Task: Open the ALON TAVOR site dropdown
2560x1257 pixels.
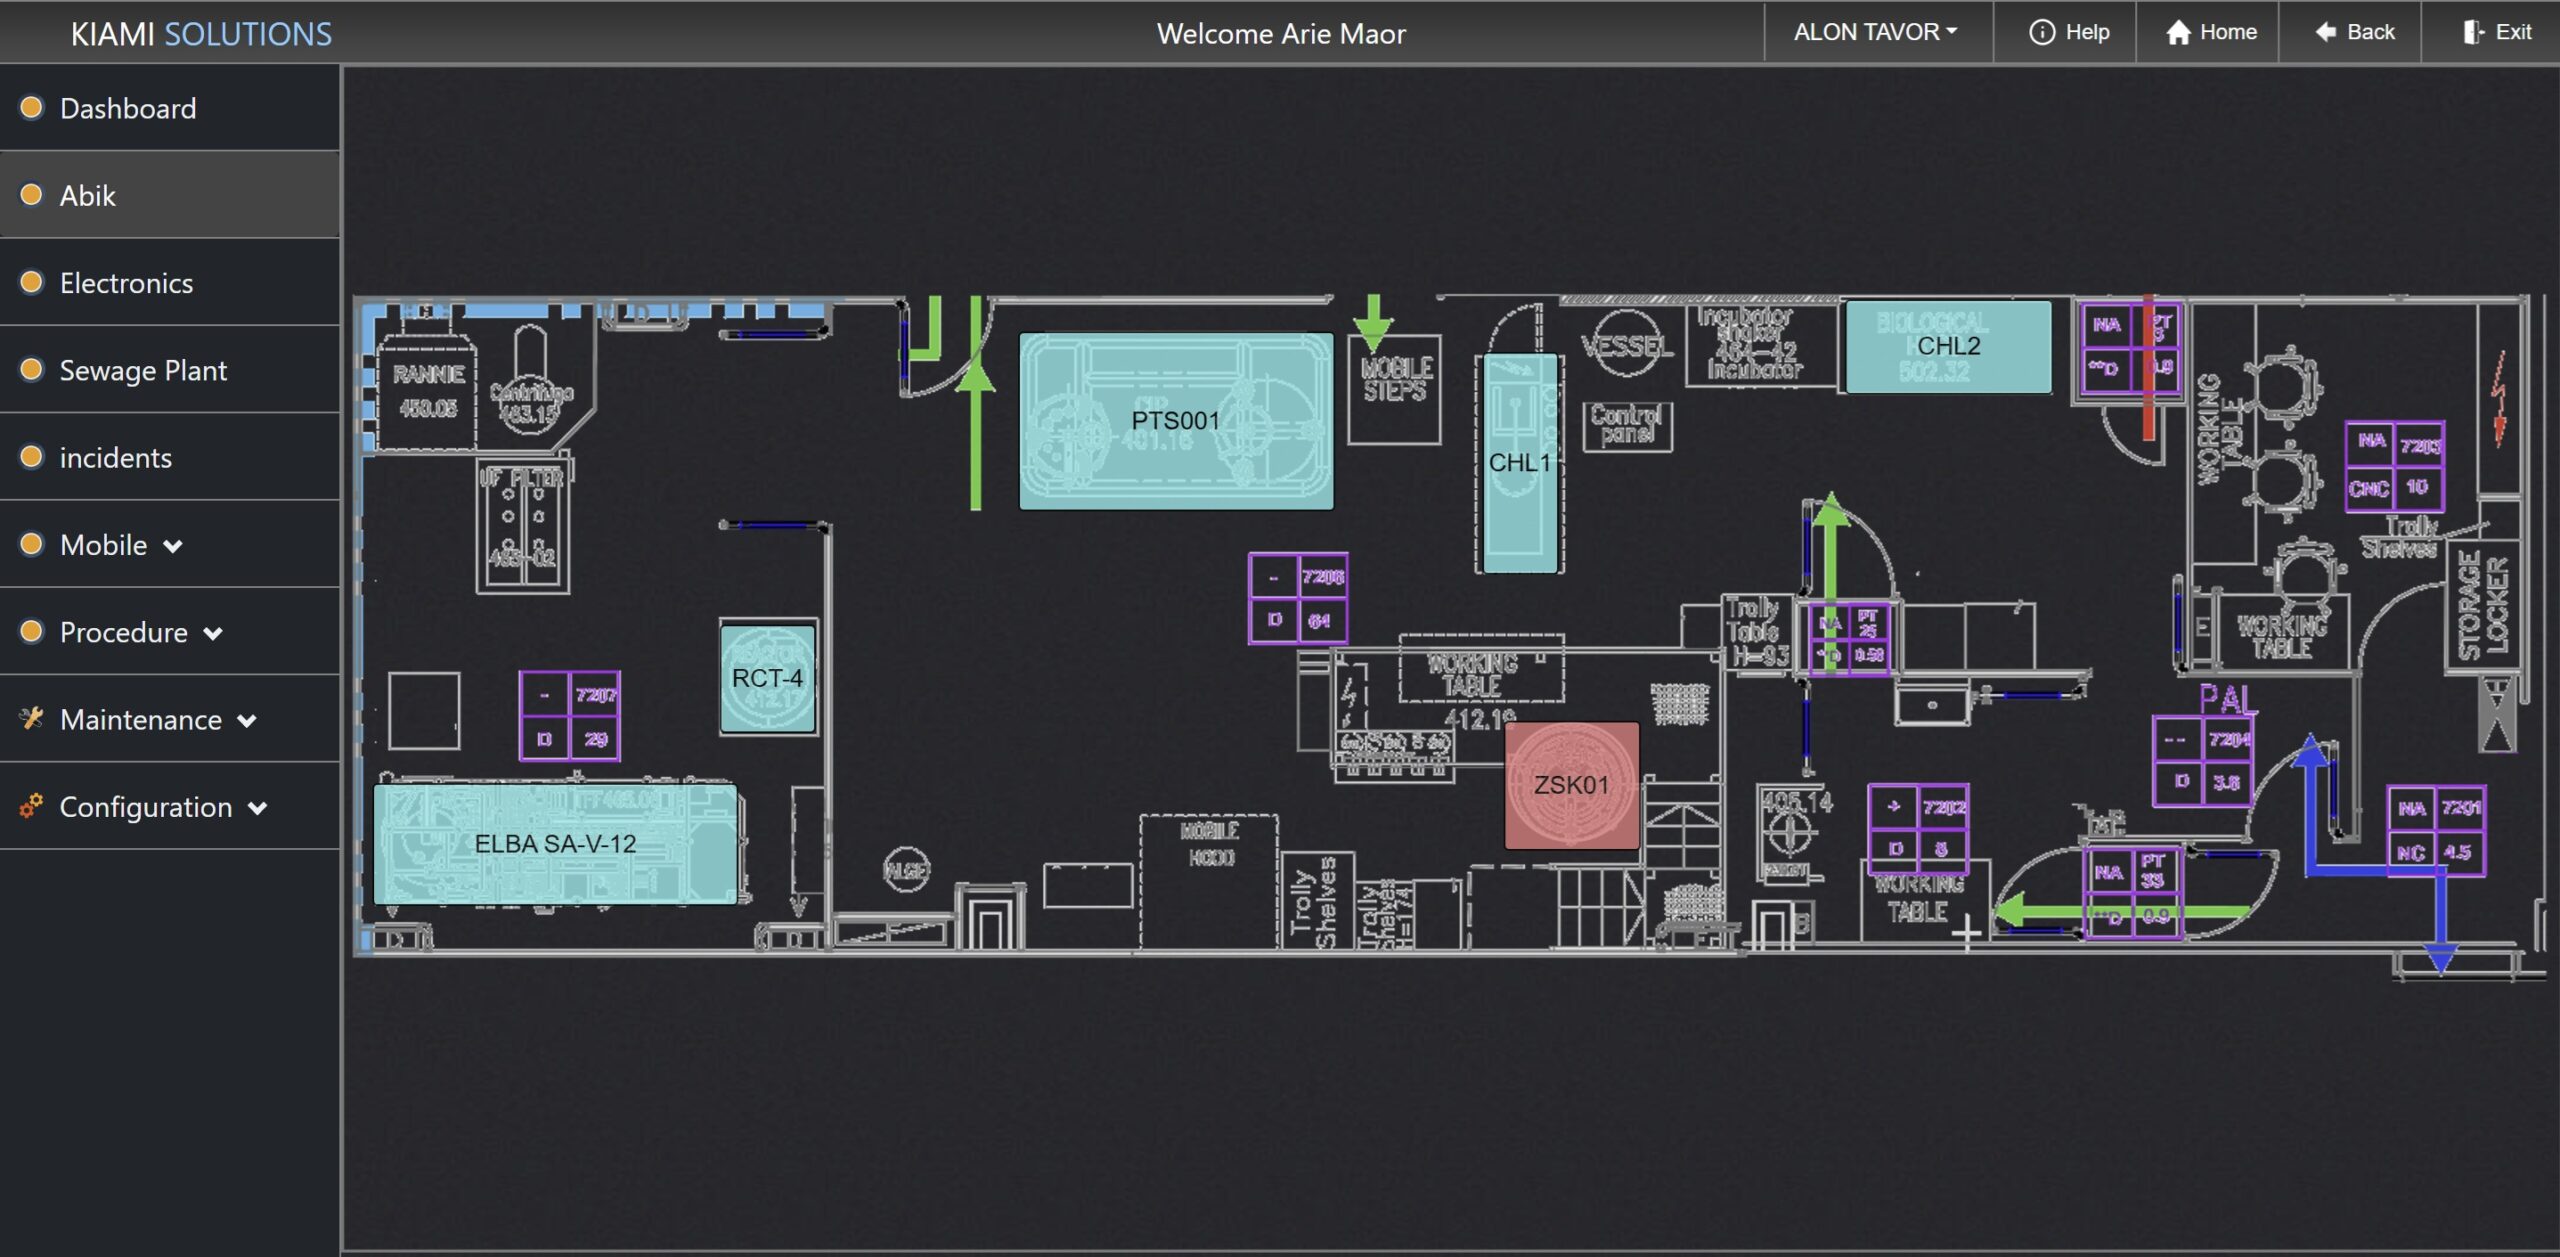Action: coord(1875,32)
